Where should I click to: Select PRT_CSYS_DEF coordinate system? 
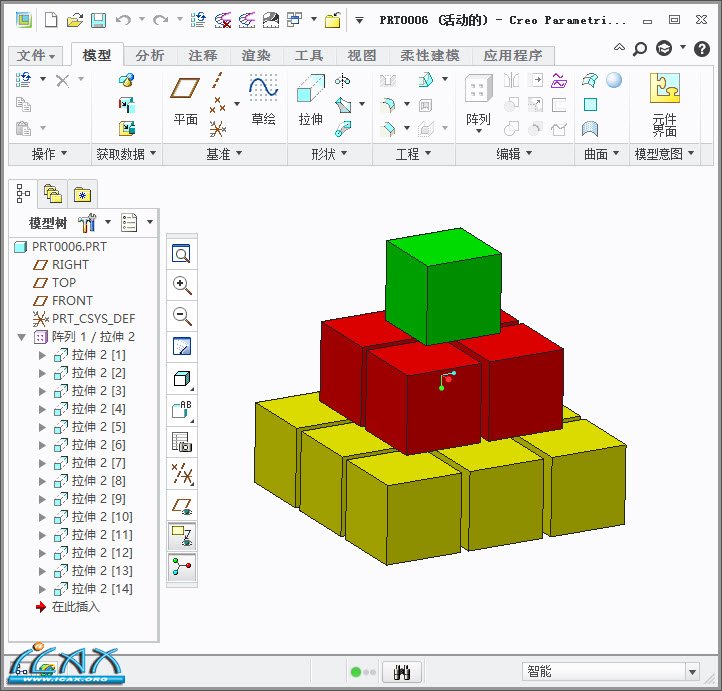(84, 319)
